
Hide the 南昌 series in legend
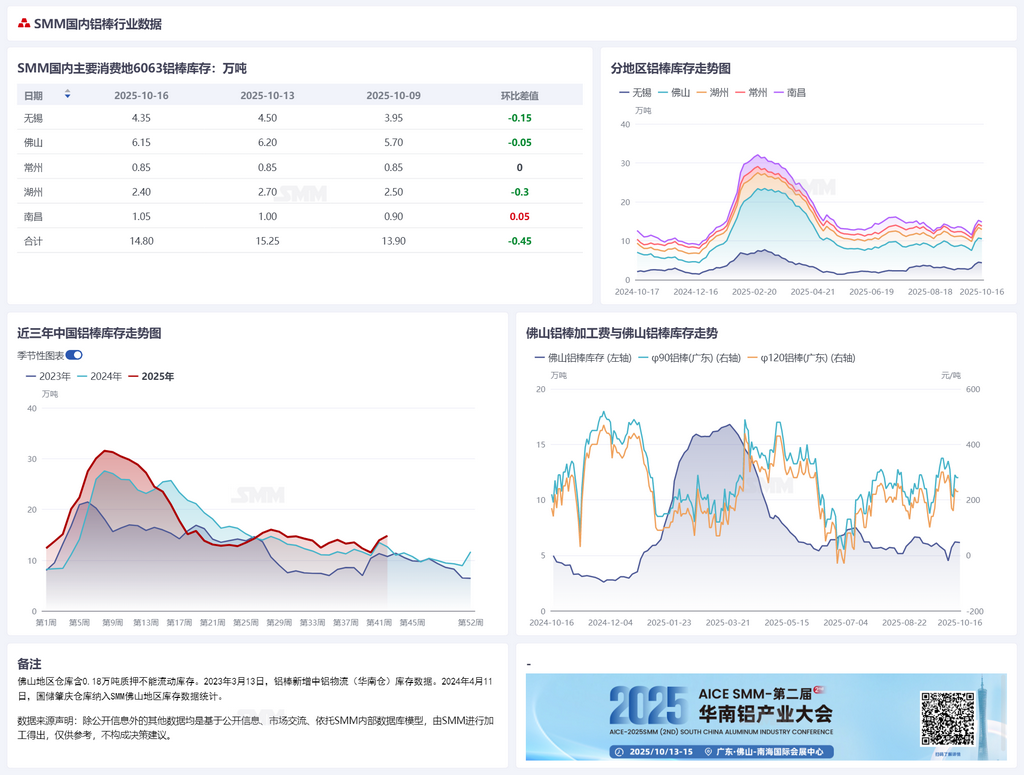click(x=793, y=92)
